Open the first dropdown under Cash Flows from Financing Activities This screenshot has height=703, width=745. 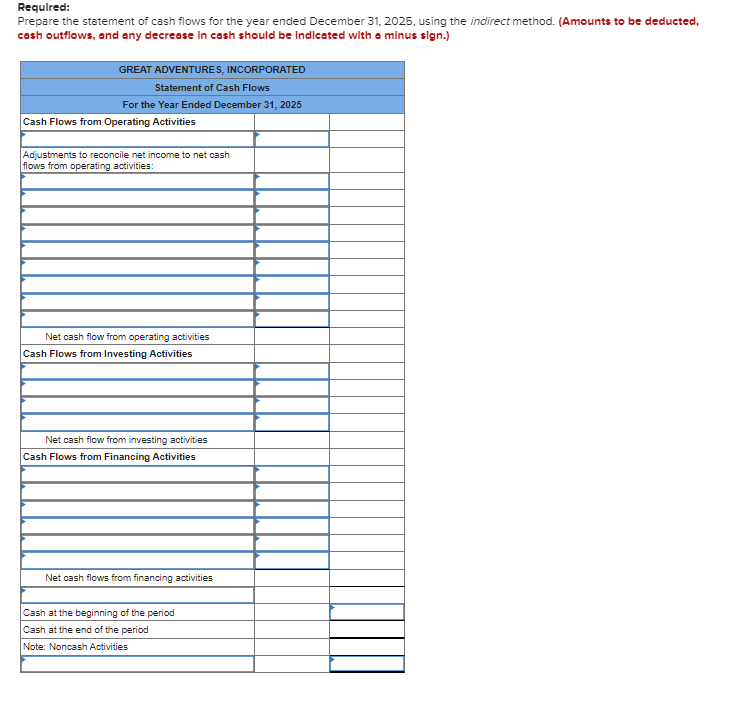pos(137,474)
